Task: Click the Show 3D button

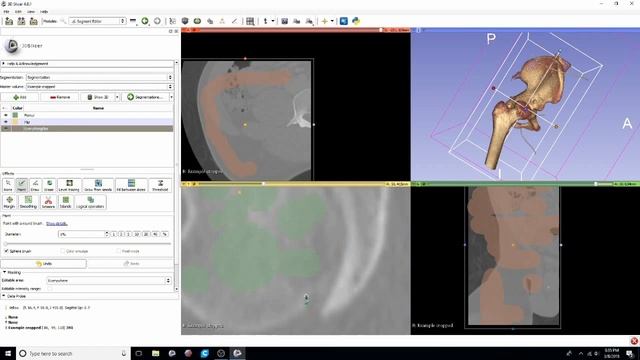Action: pyautogui.click(x=98, y=97)
